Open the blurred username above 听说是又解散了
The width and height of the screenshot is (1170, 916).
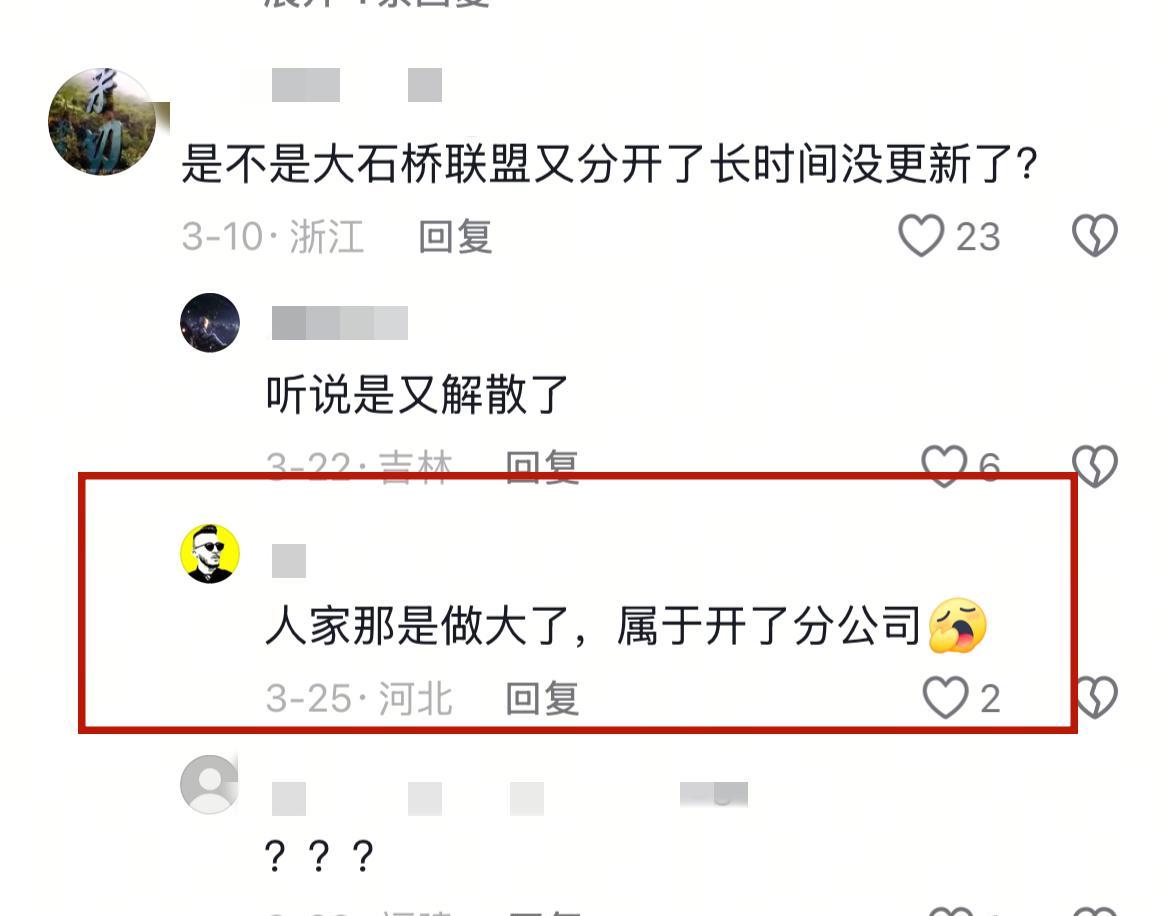click(x=340, y=323)
